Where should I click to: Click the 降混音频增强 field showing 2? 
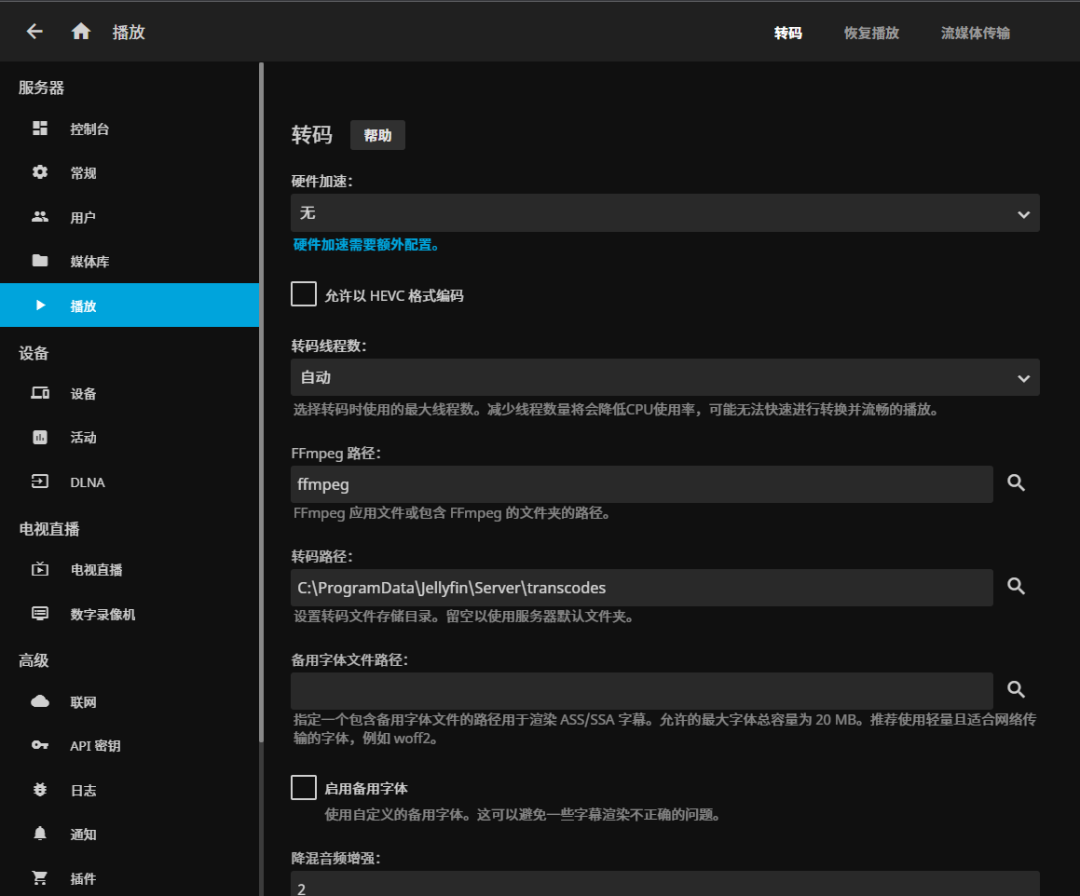click(x=665, y=884)
